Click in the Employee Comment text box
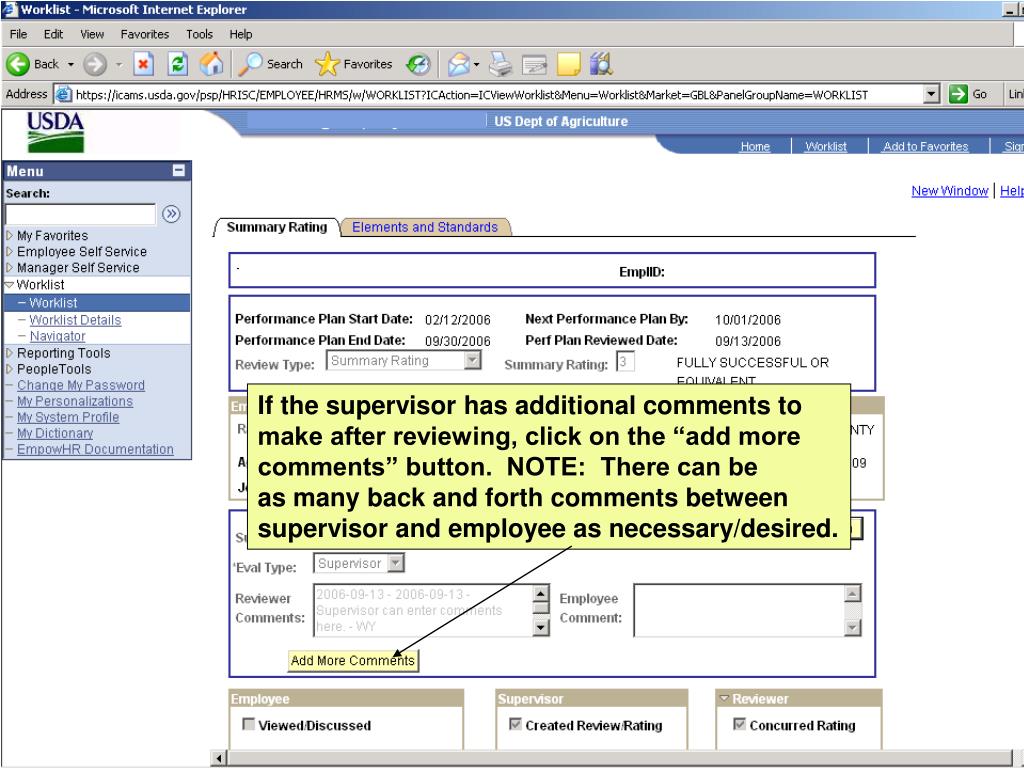The height and width of the screenshot is (768, 1024). pos(740,610)
